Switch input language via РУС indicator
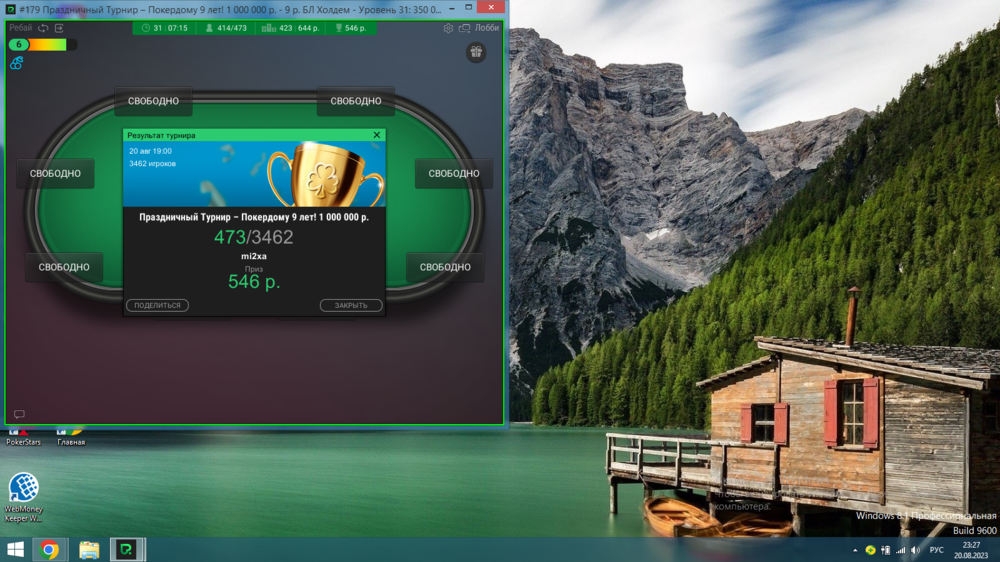 (x=936, y=550)
